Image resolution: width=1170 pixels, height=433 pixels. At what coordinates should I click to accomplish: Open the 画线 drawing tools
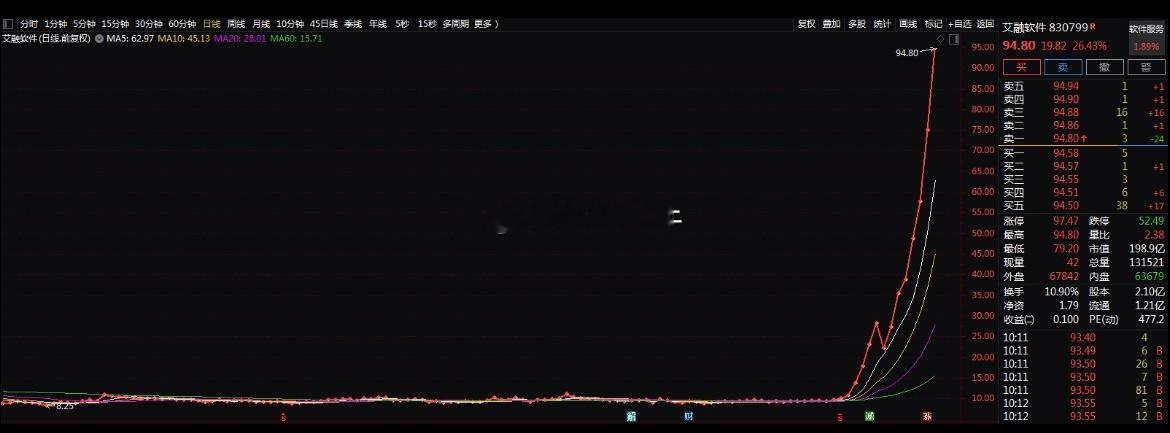click(x=907, y=24)
